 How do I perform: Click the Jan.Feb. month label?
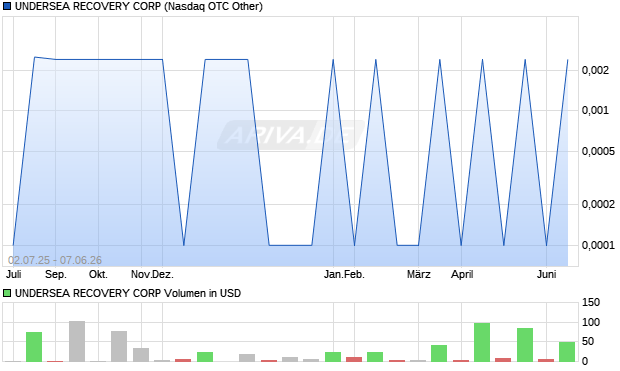(344, 274)
